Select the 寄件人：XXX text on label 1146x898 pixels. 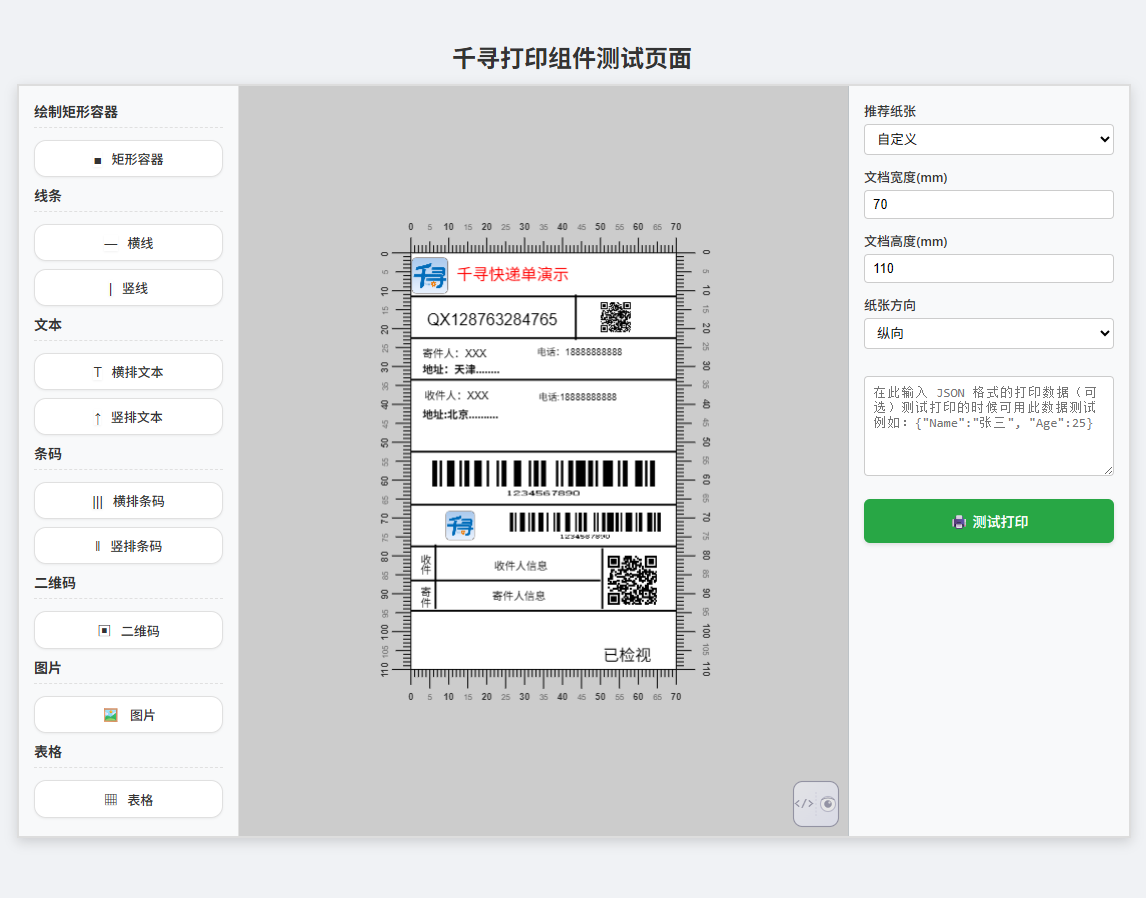(x=455, y=353)
